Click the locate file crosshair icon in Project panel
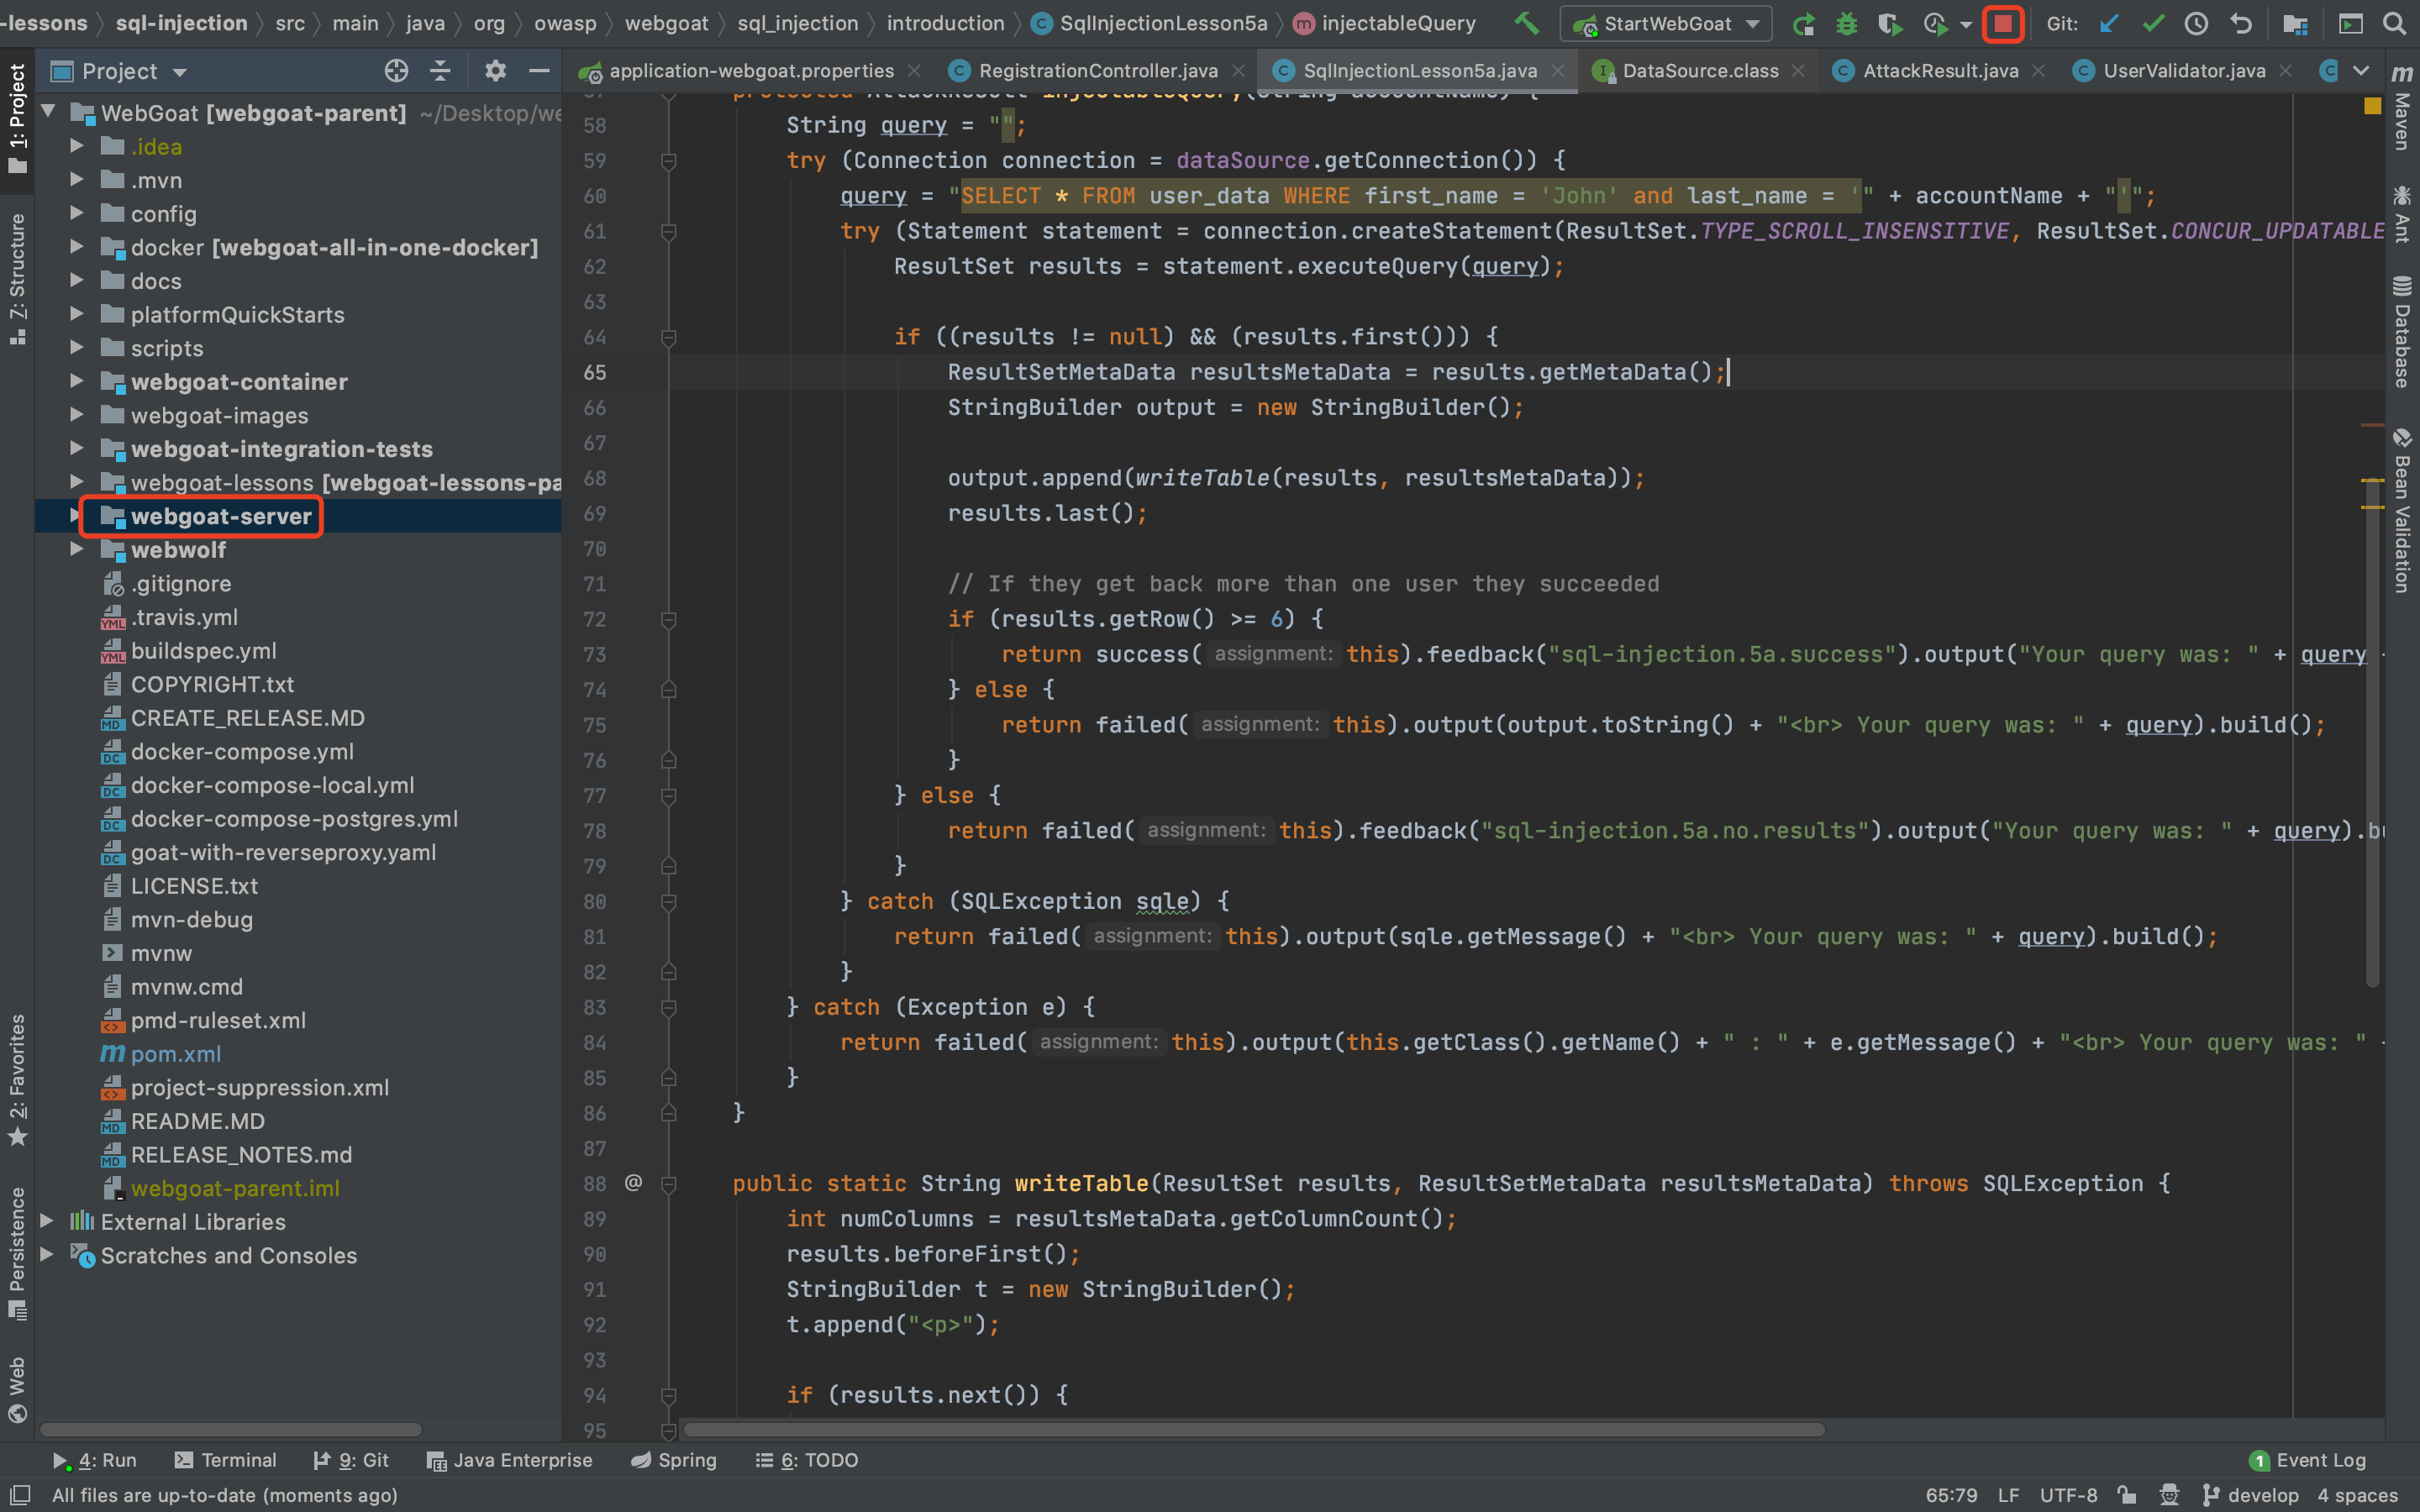Image resolution: width=2420 pixels, height=1512 pixels. [x=396, y=71]
